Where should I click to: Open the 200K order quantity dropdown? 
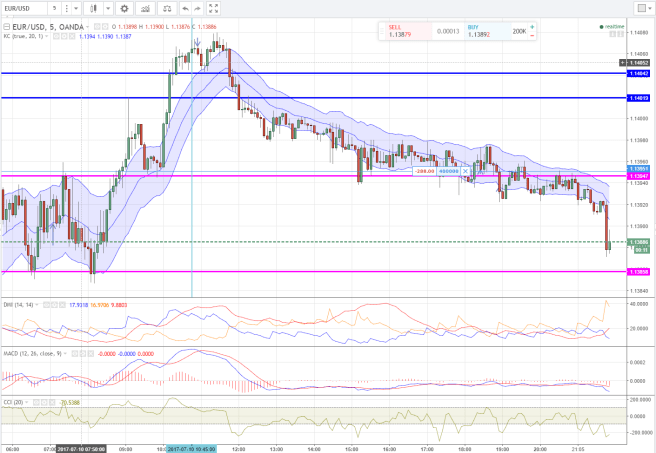click(x=522, y=32)
